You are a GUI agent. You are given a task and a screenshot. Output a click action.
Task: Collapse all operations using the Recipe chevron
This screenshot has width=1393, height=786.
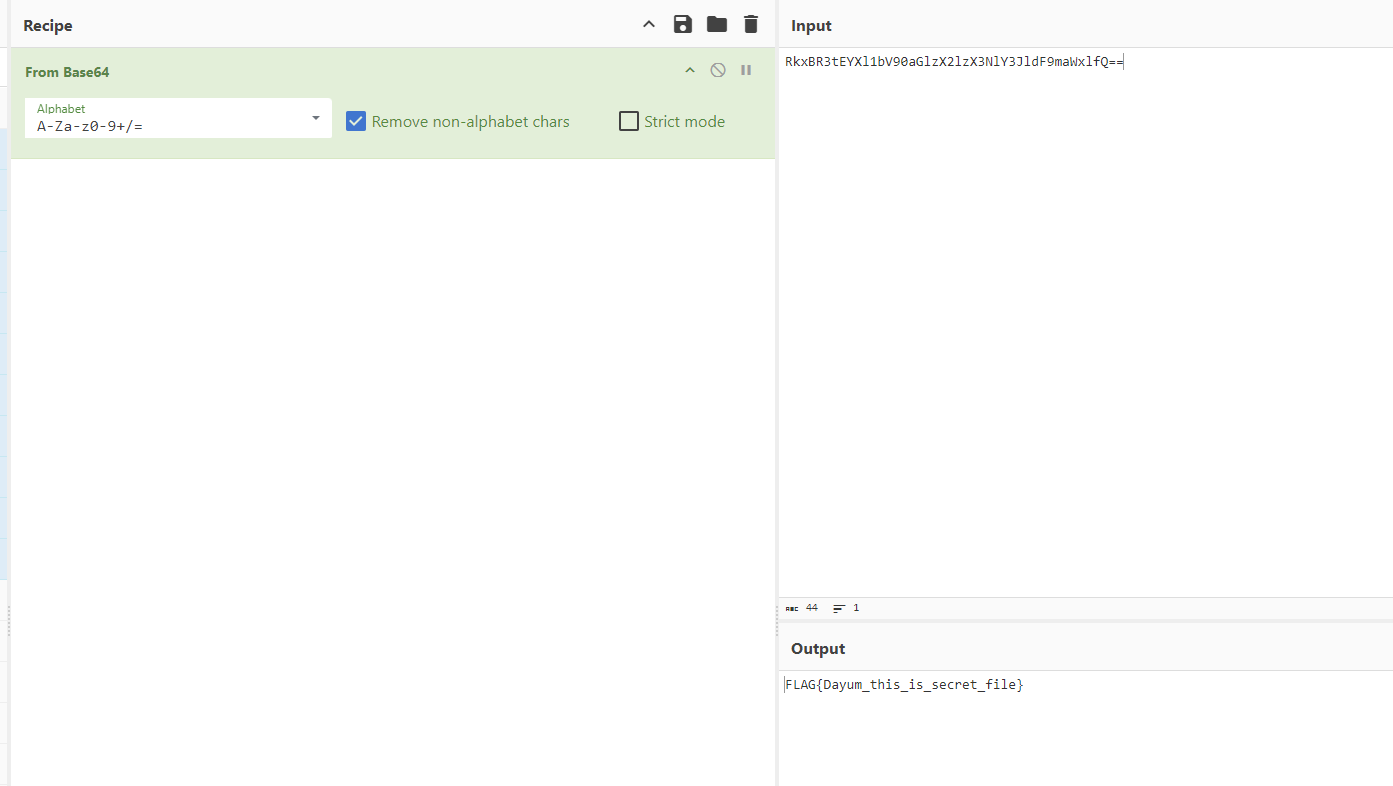tap(649, 25)
